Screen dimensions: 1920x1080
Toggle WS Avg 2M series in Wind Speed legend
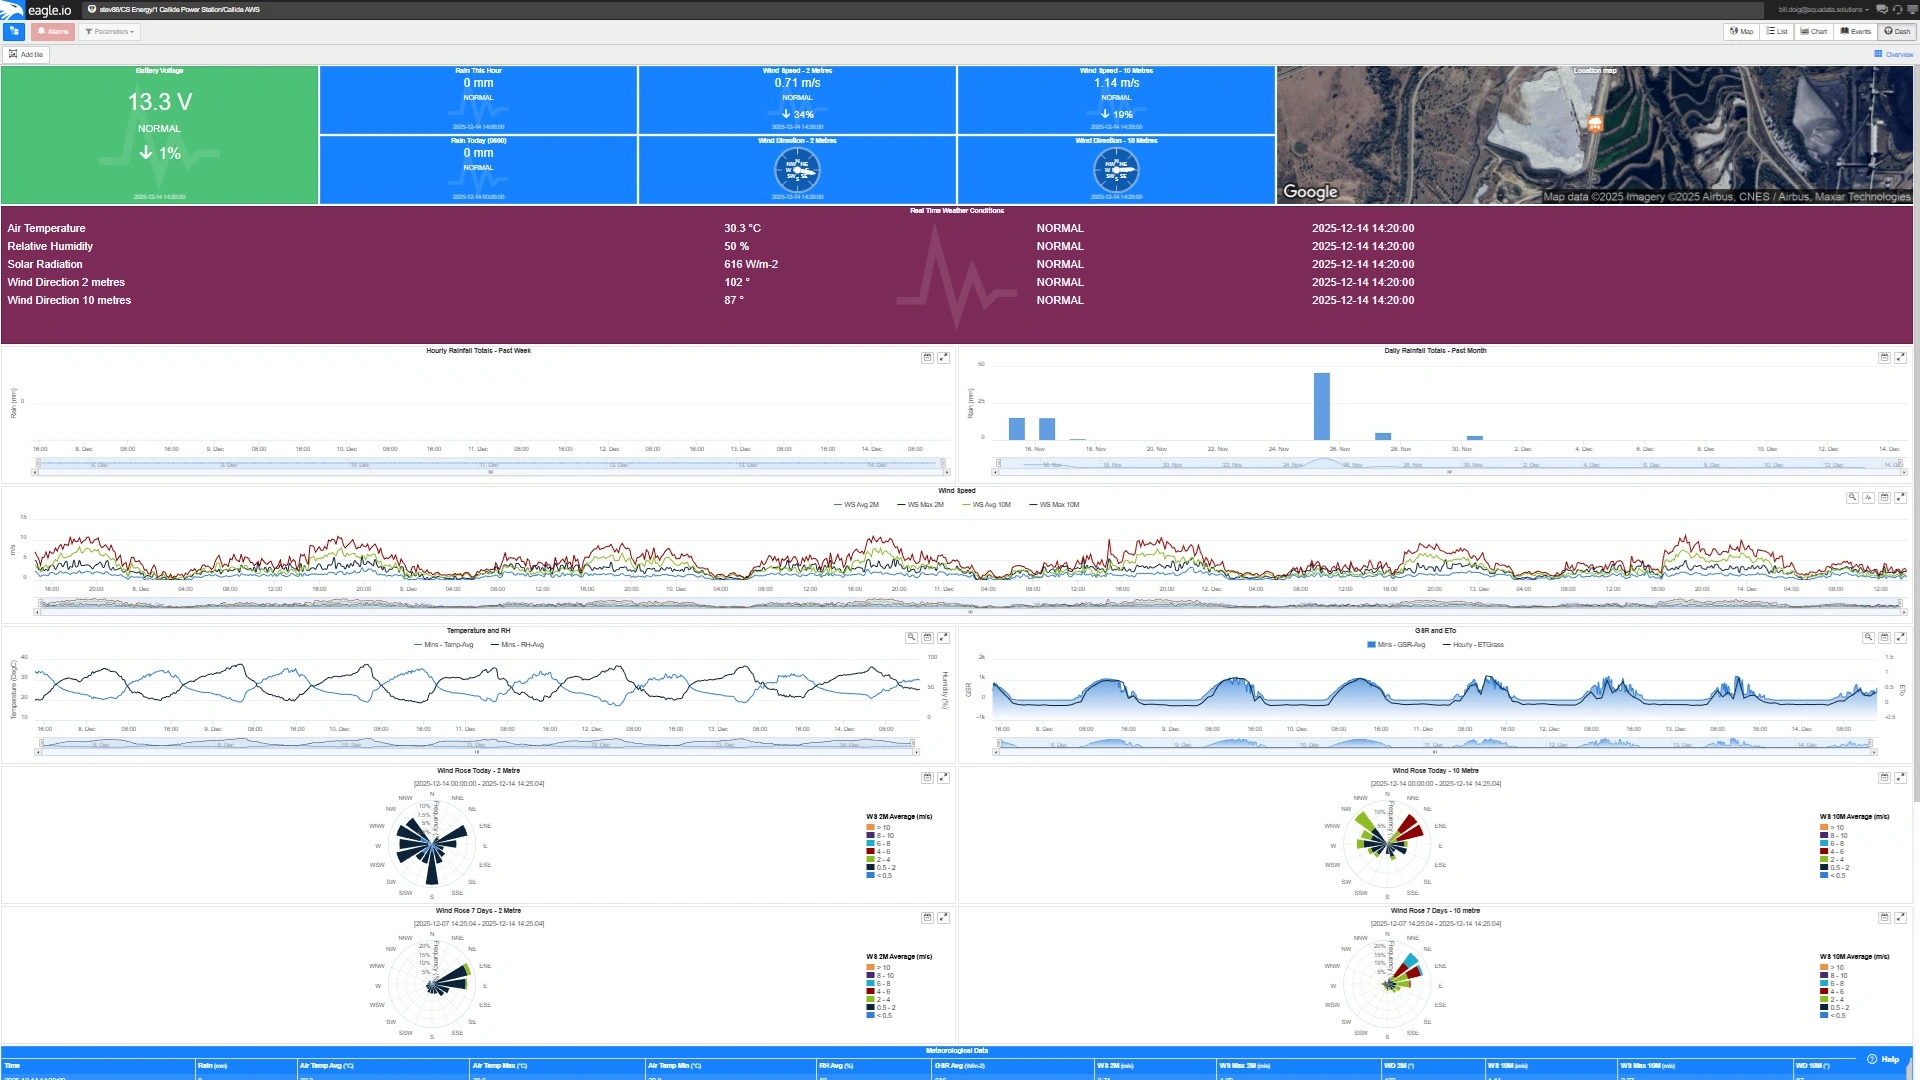(856, 505)
